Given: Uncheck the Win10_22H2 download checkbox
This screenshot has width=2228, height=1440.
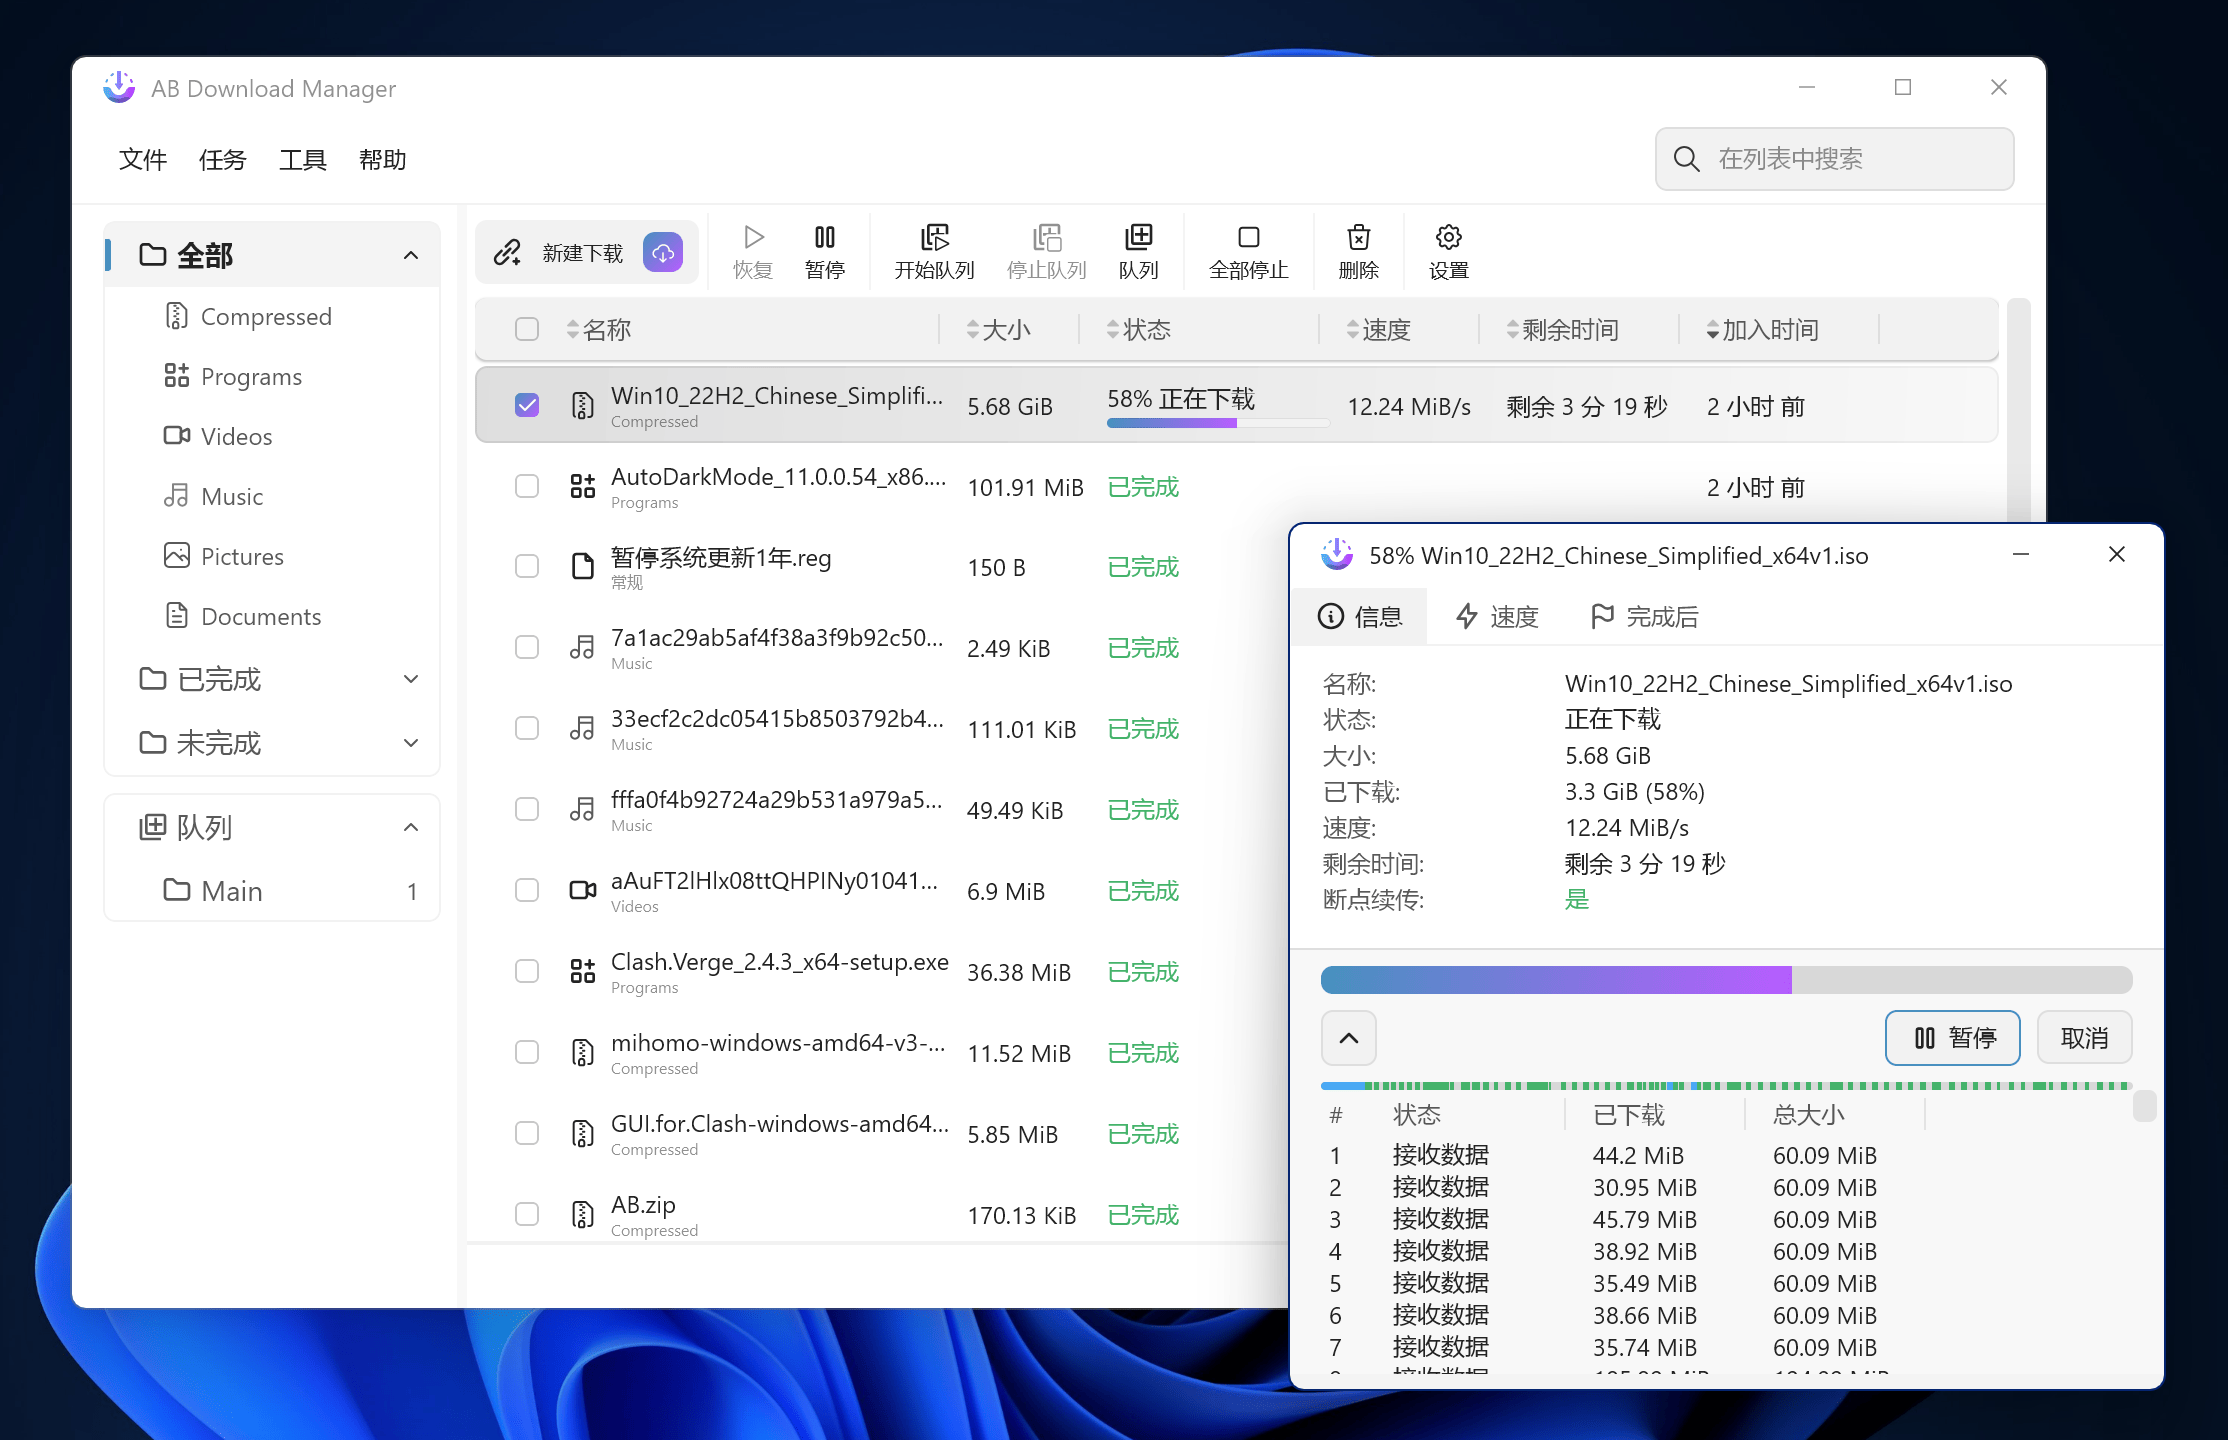Looking at the screenshot, I should pos(527,405).
